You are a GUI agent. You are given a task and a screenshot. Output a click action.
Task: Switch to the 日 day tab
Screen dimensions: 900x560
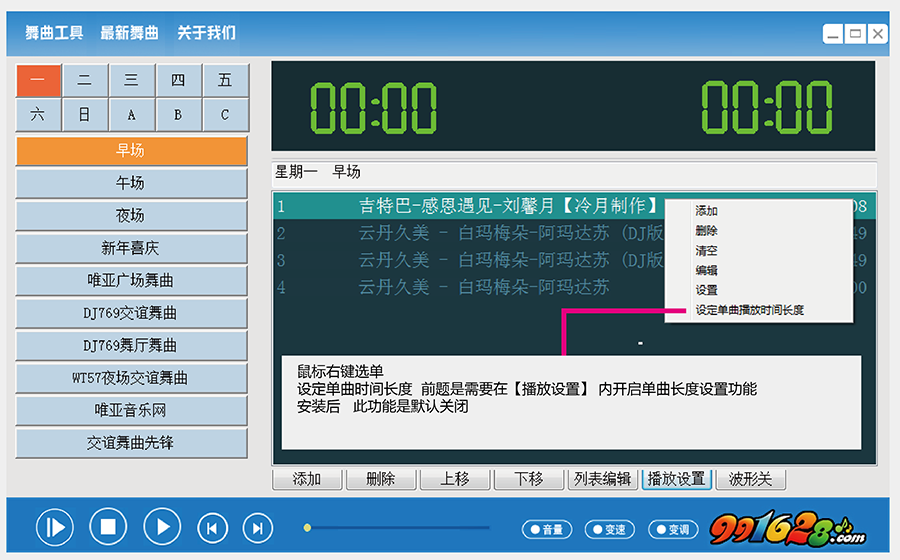(x=85, y=115)
